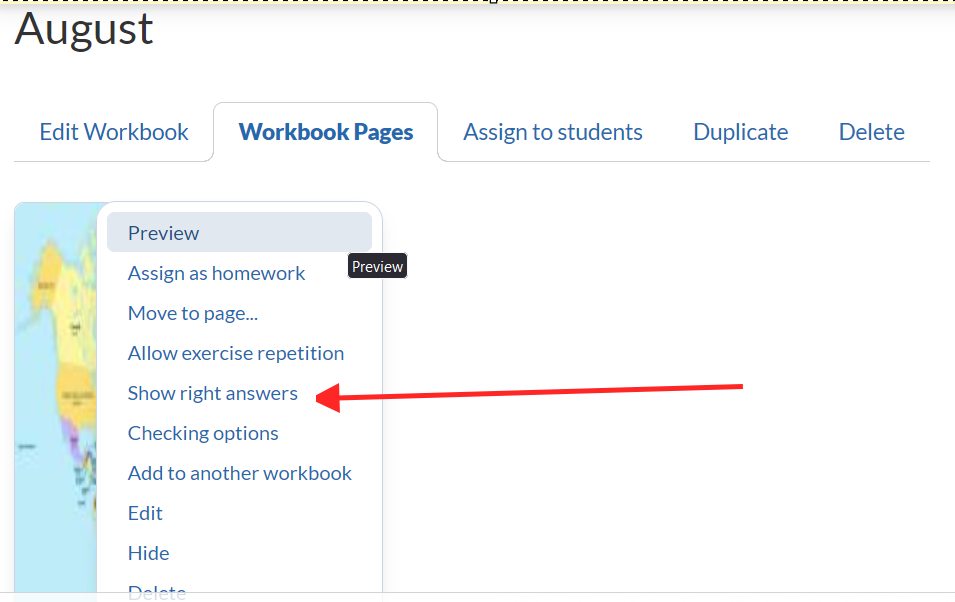
Task: Click Move to page... menu entry
Action: pos(193,313)
